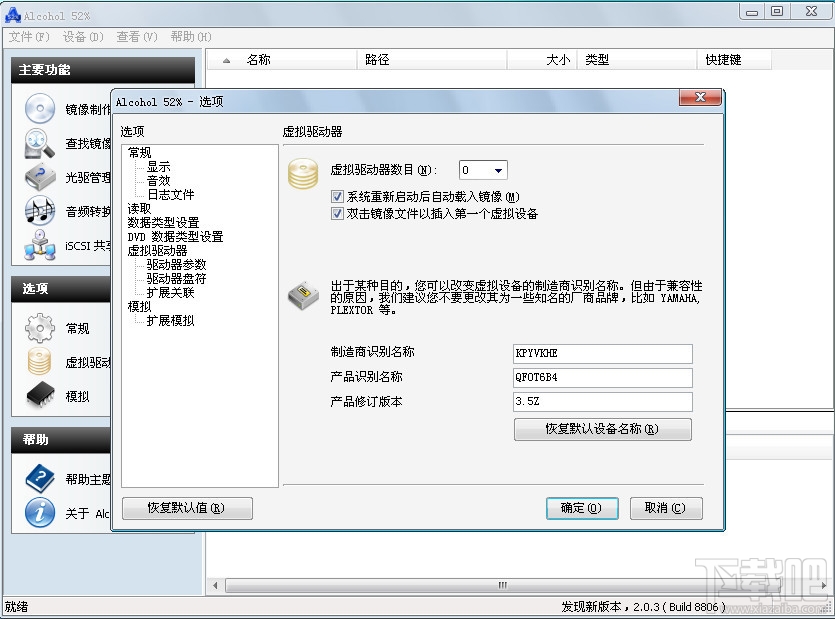Image resolution: width=835 pixels, height=619 pixels.
Task: Select 读取 in options tree
Action: click(140, 208)
